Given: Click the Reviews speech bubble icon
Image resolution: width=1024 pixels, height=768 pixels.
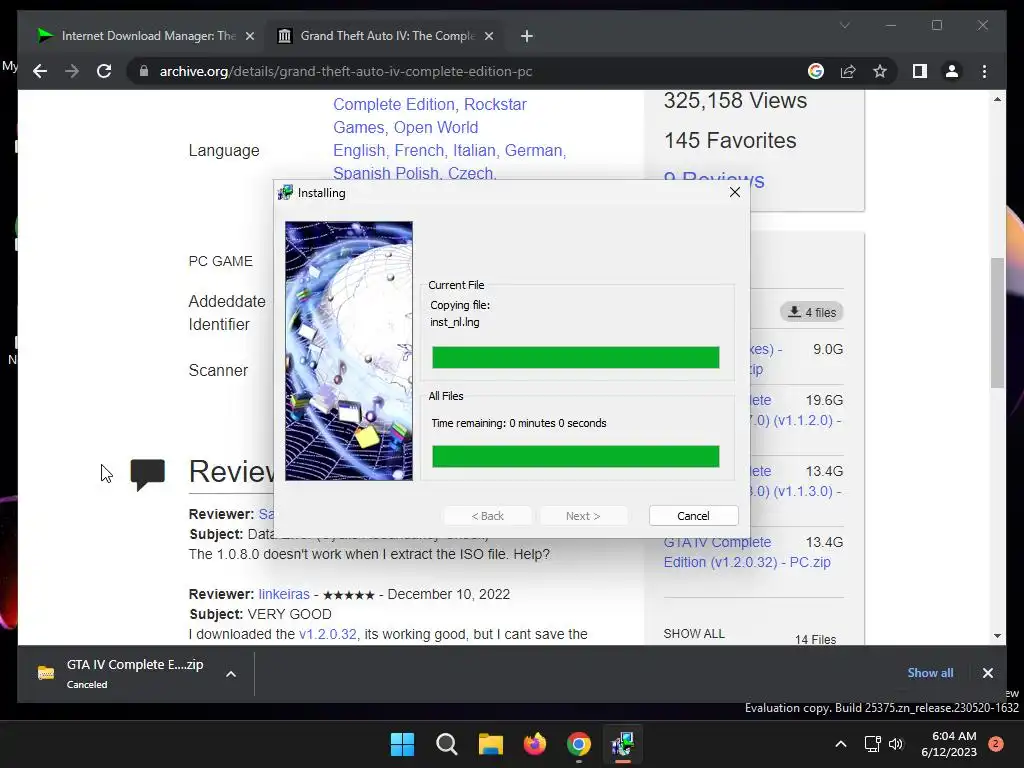Looking at the screenshot, I should pos(148,474).
